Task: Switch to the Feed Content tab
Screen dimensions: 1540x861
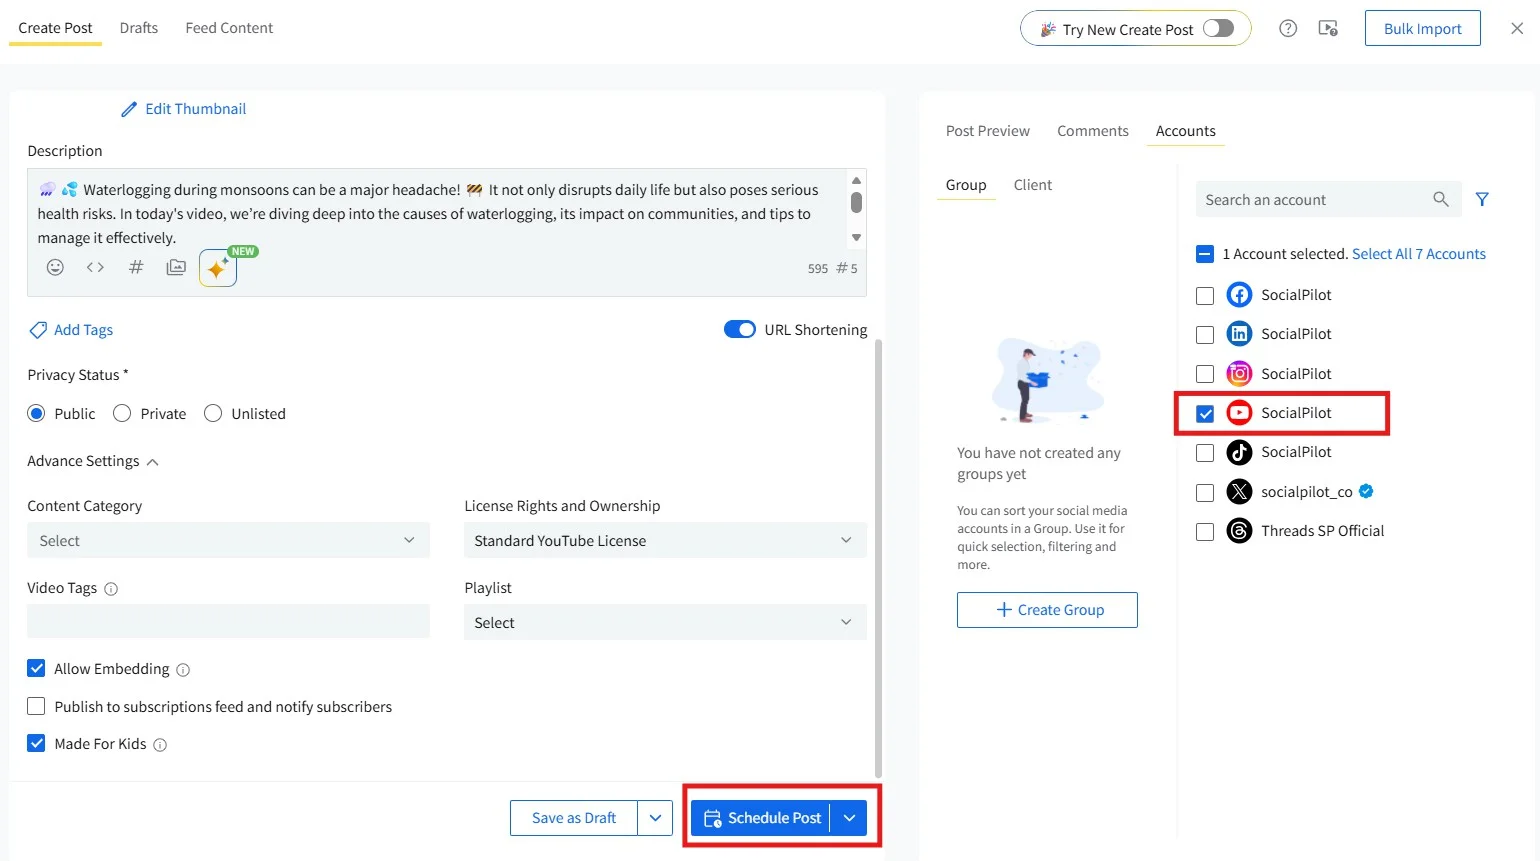Action: point(229,28)
